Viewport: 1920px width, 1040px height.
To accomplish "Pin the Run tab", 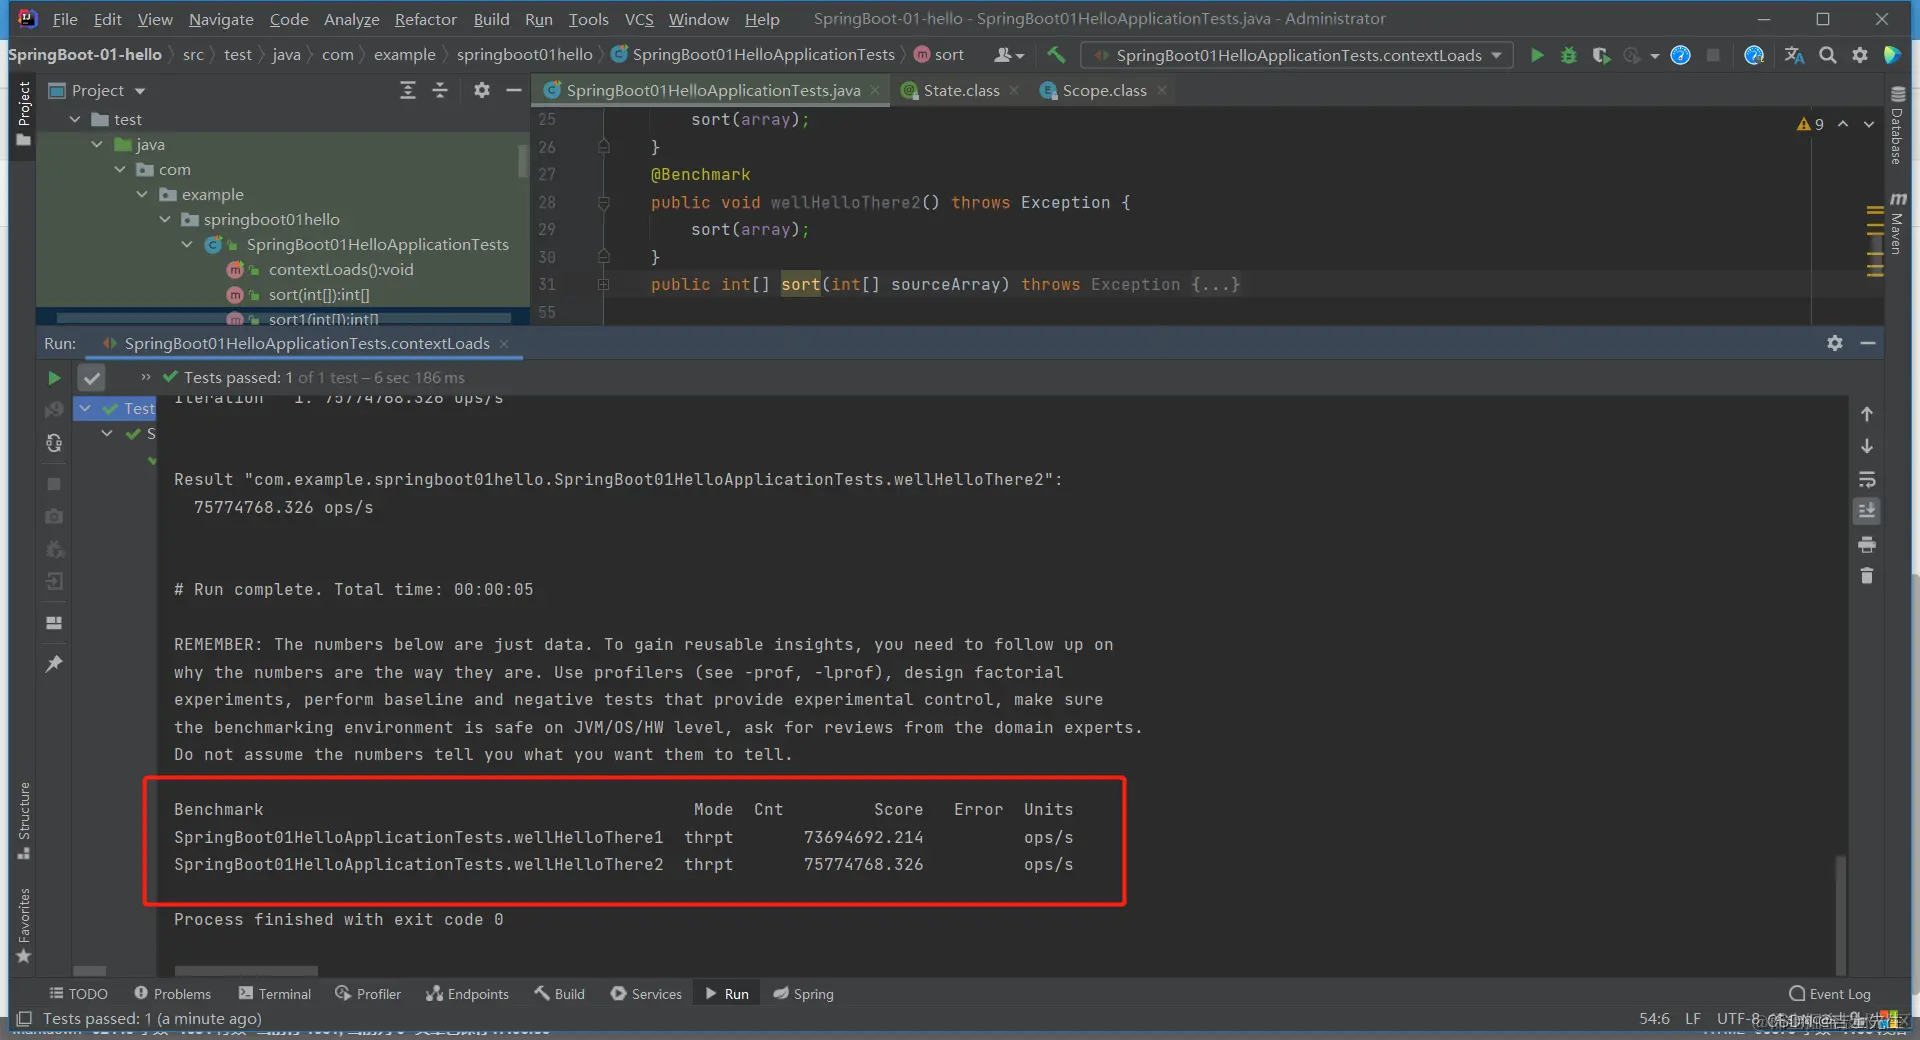I will (54, 664).
